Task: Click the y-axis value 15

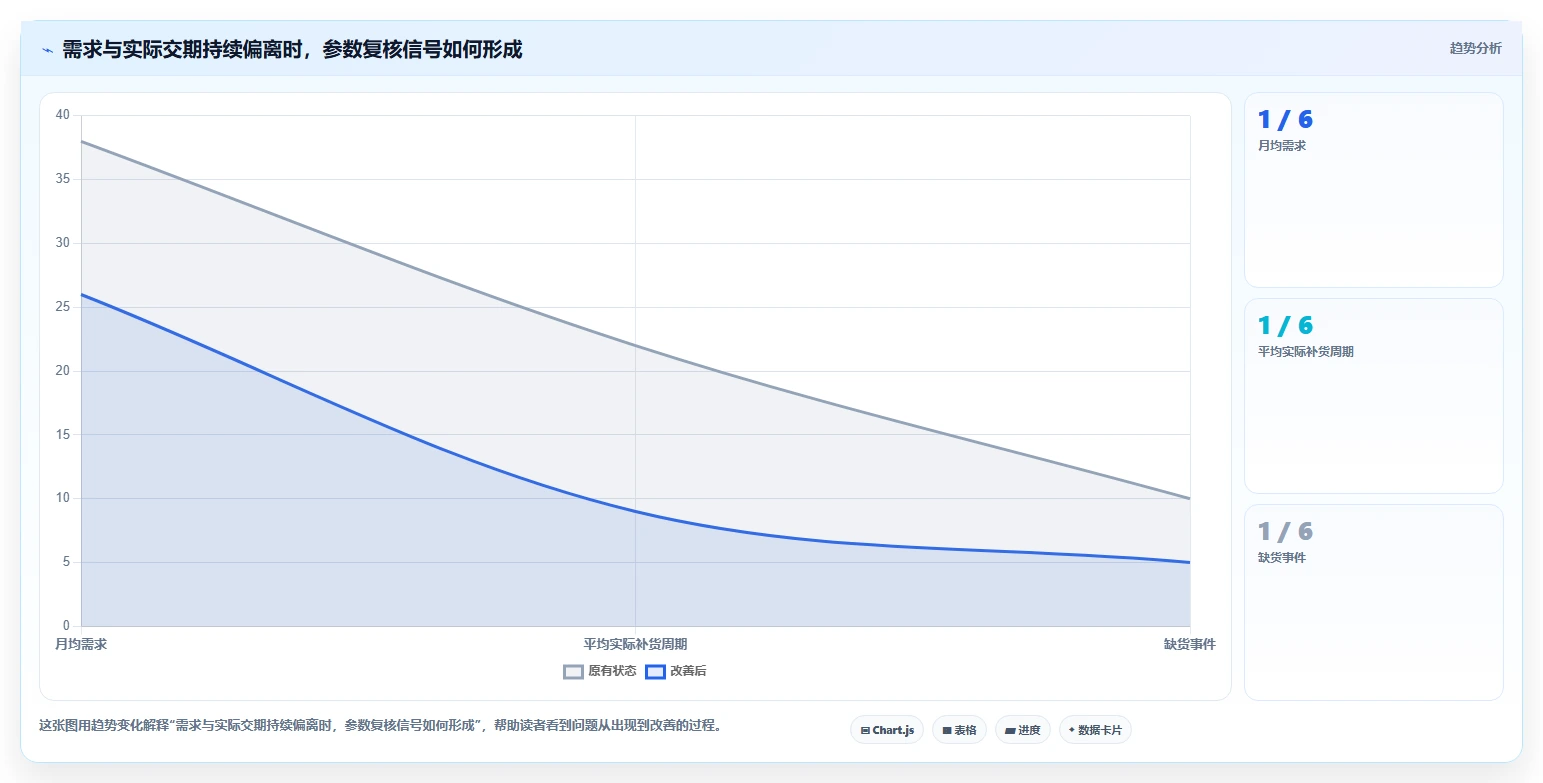Action: (x=62, y=435)
